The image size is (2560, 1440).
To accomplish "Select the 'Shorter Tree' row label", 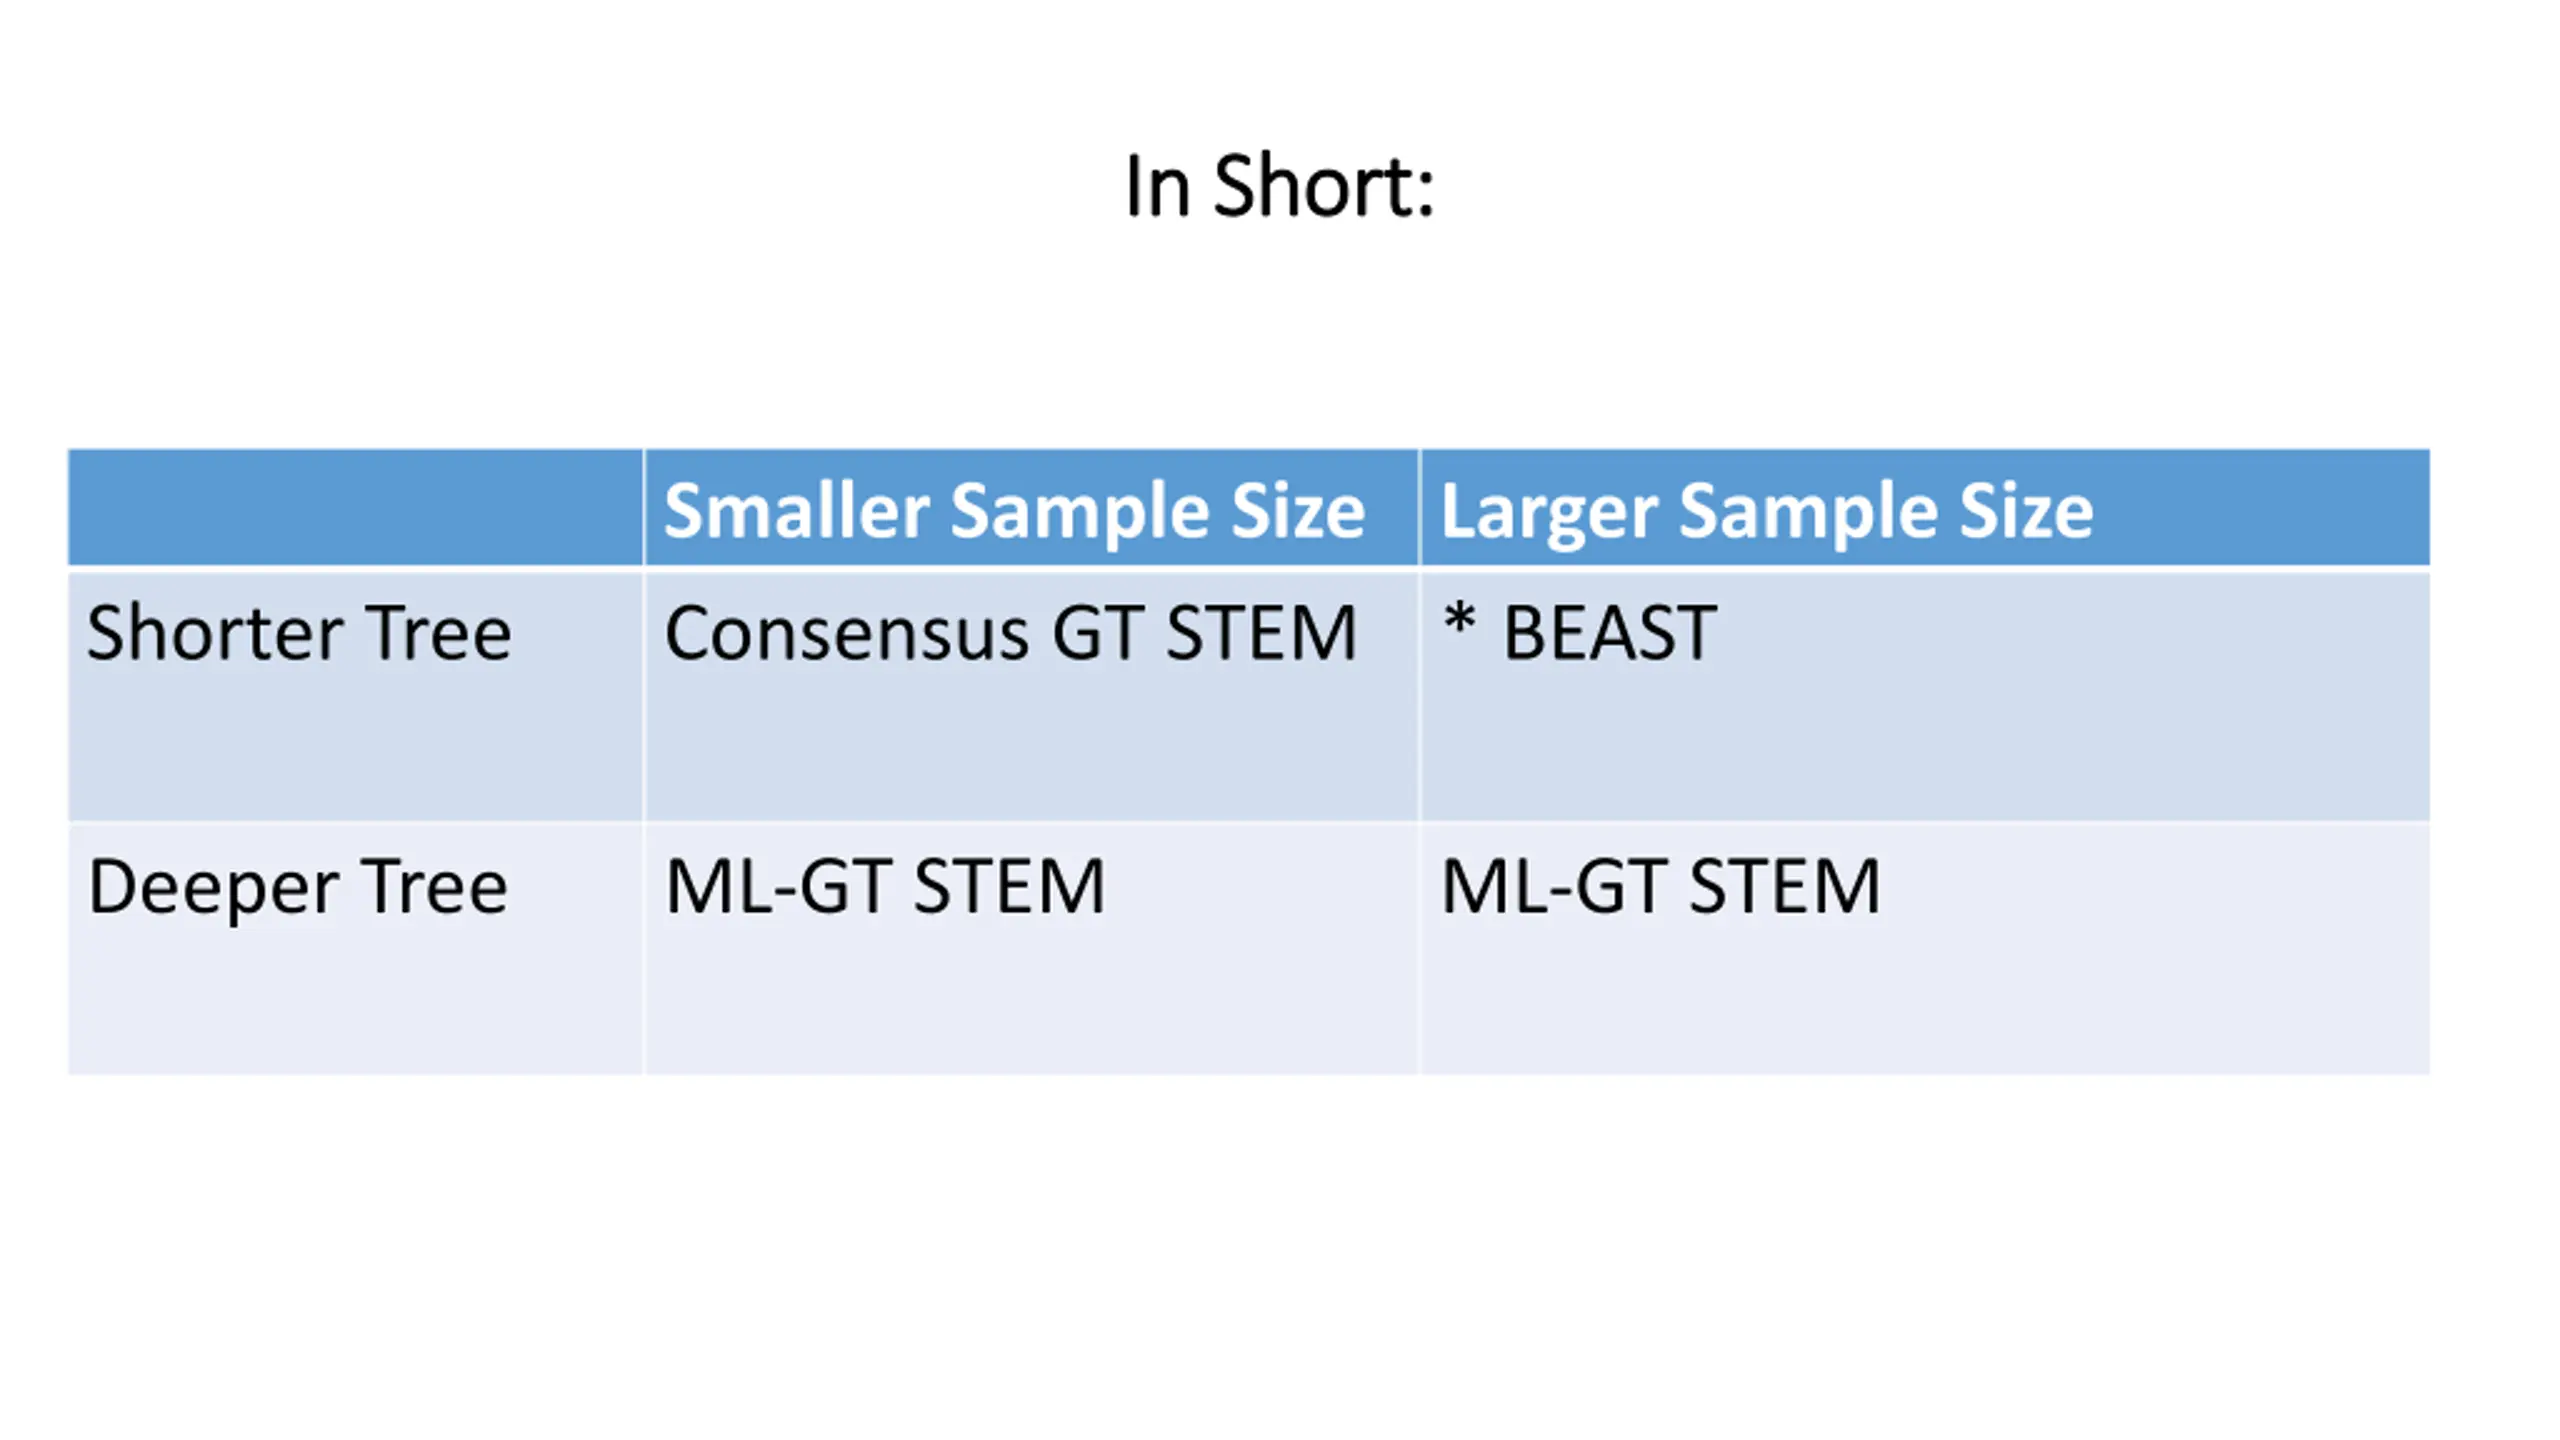I will [355, 695].
